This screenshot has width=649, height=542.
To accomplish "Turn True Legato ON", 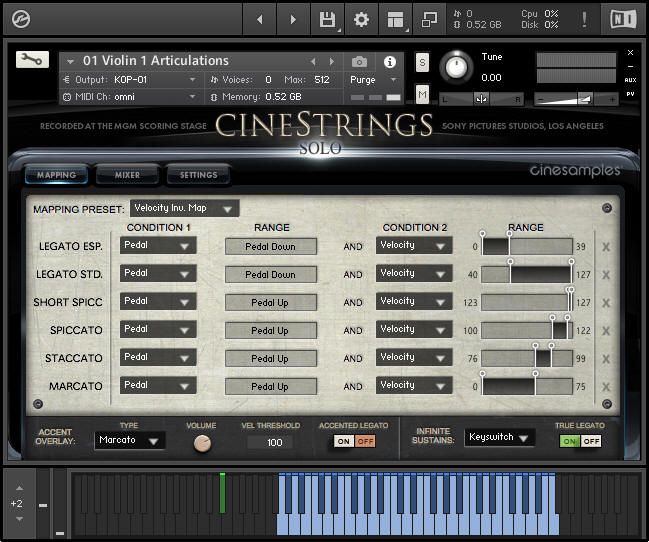I will pos(570,441).
